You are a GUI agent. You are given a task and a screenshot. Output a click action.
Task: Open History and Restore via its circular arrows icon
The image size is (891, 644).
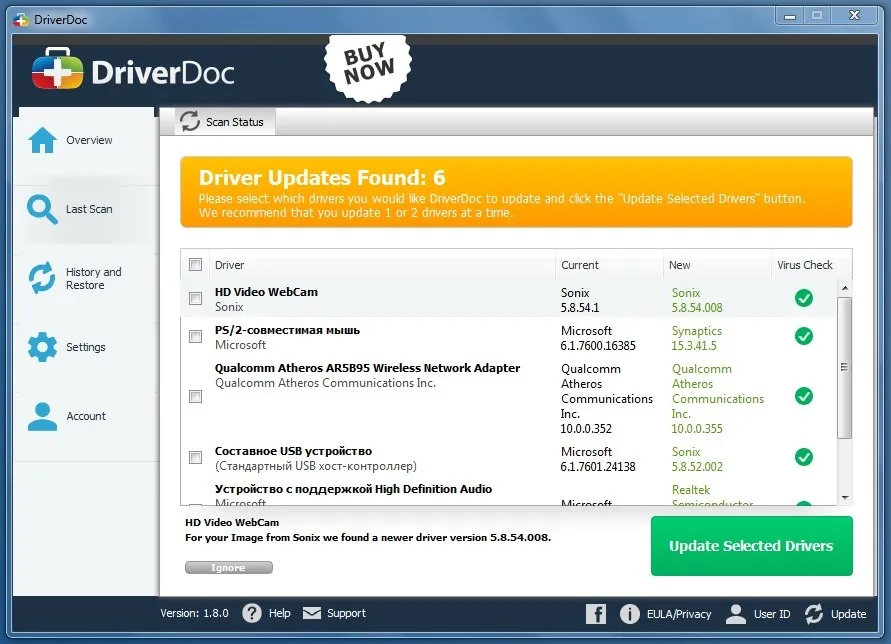[x=41, y=278]
